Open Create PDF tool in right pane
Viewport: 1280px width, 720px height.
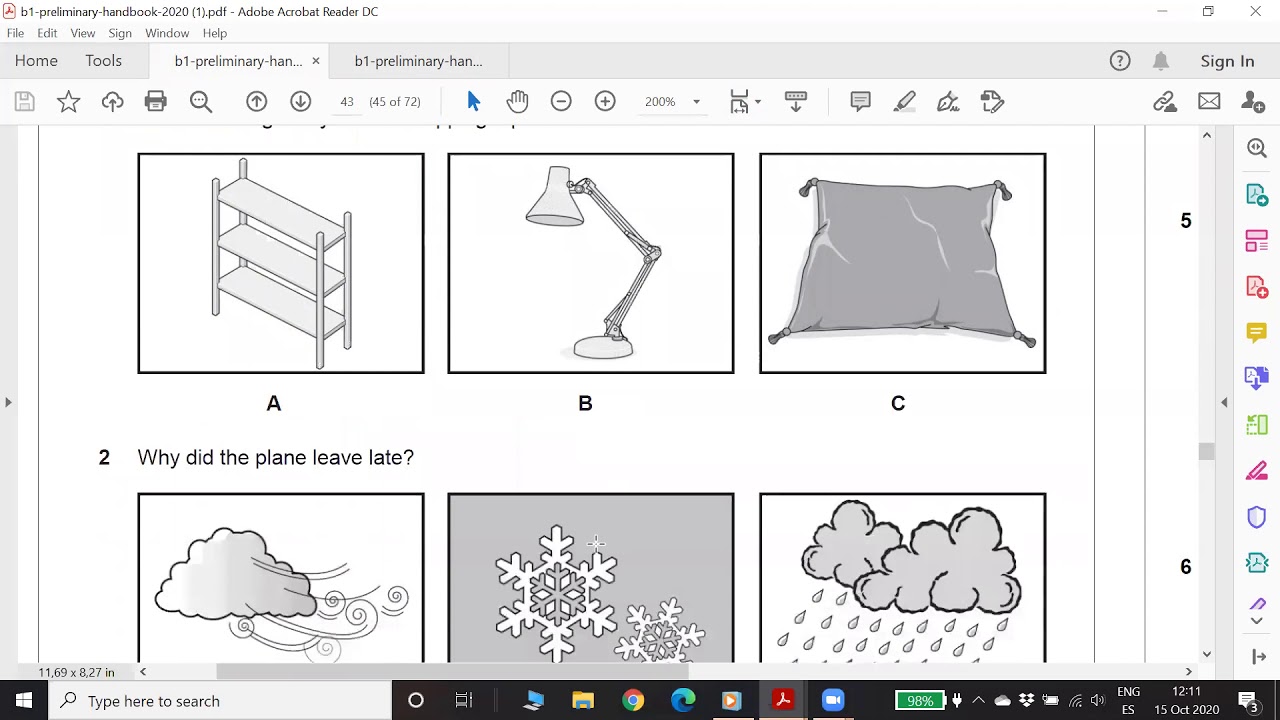coord(1257,288)
